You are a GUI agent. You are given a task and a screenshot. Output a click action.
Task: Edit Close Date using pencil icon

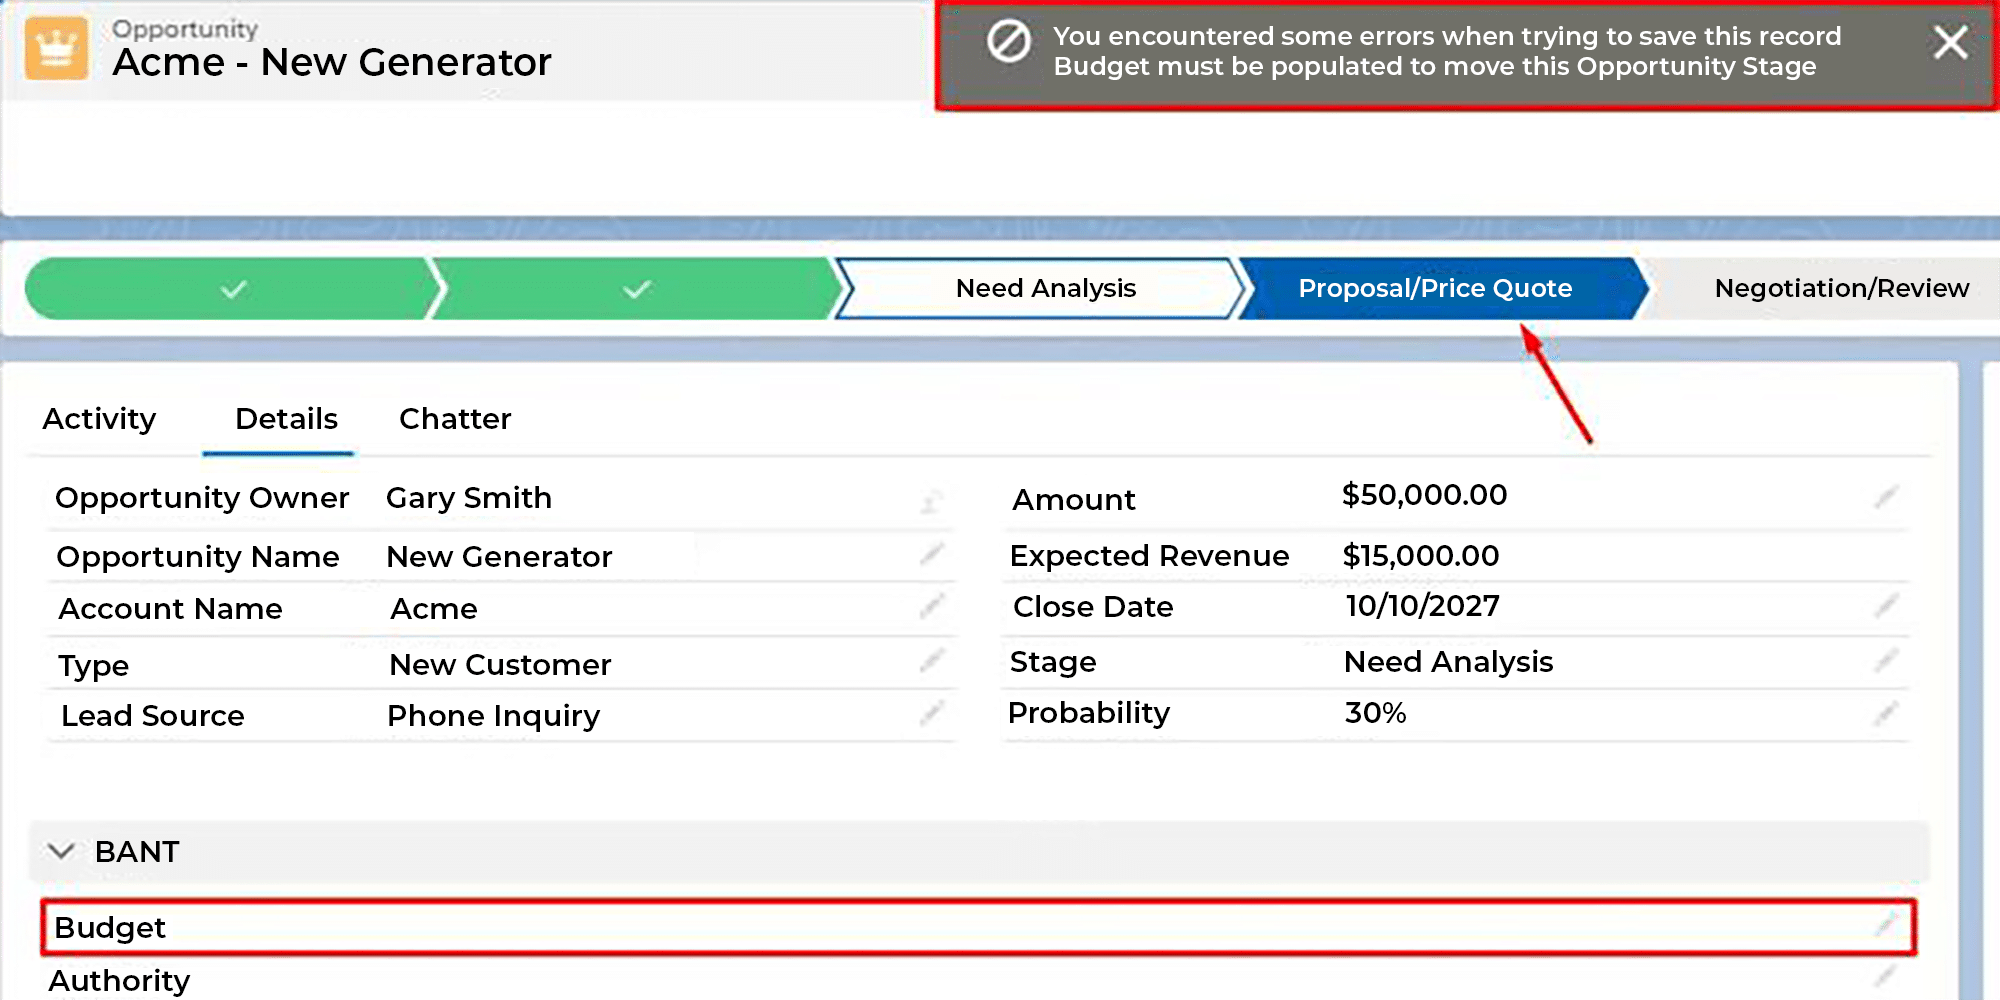click(x=1886, y=605)
